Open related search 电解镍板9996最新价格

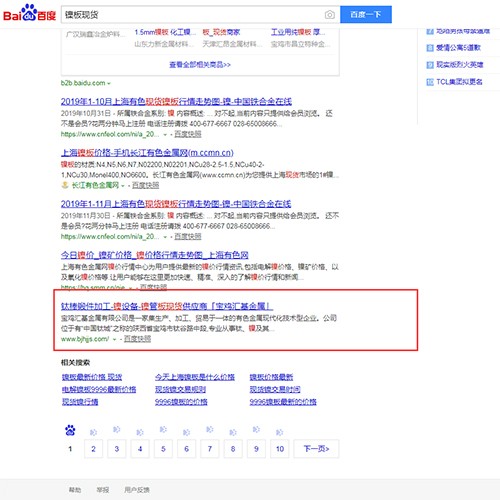99,389
